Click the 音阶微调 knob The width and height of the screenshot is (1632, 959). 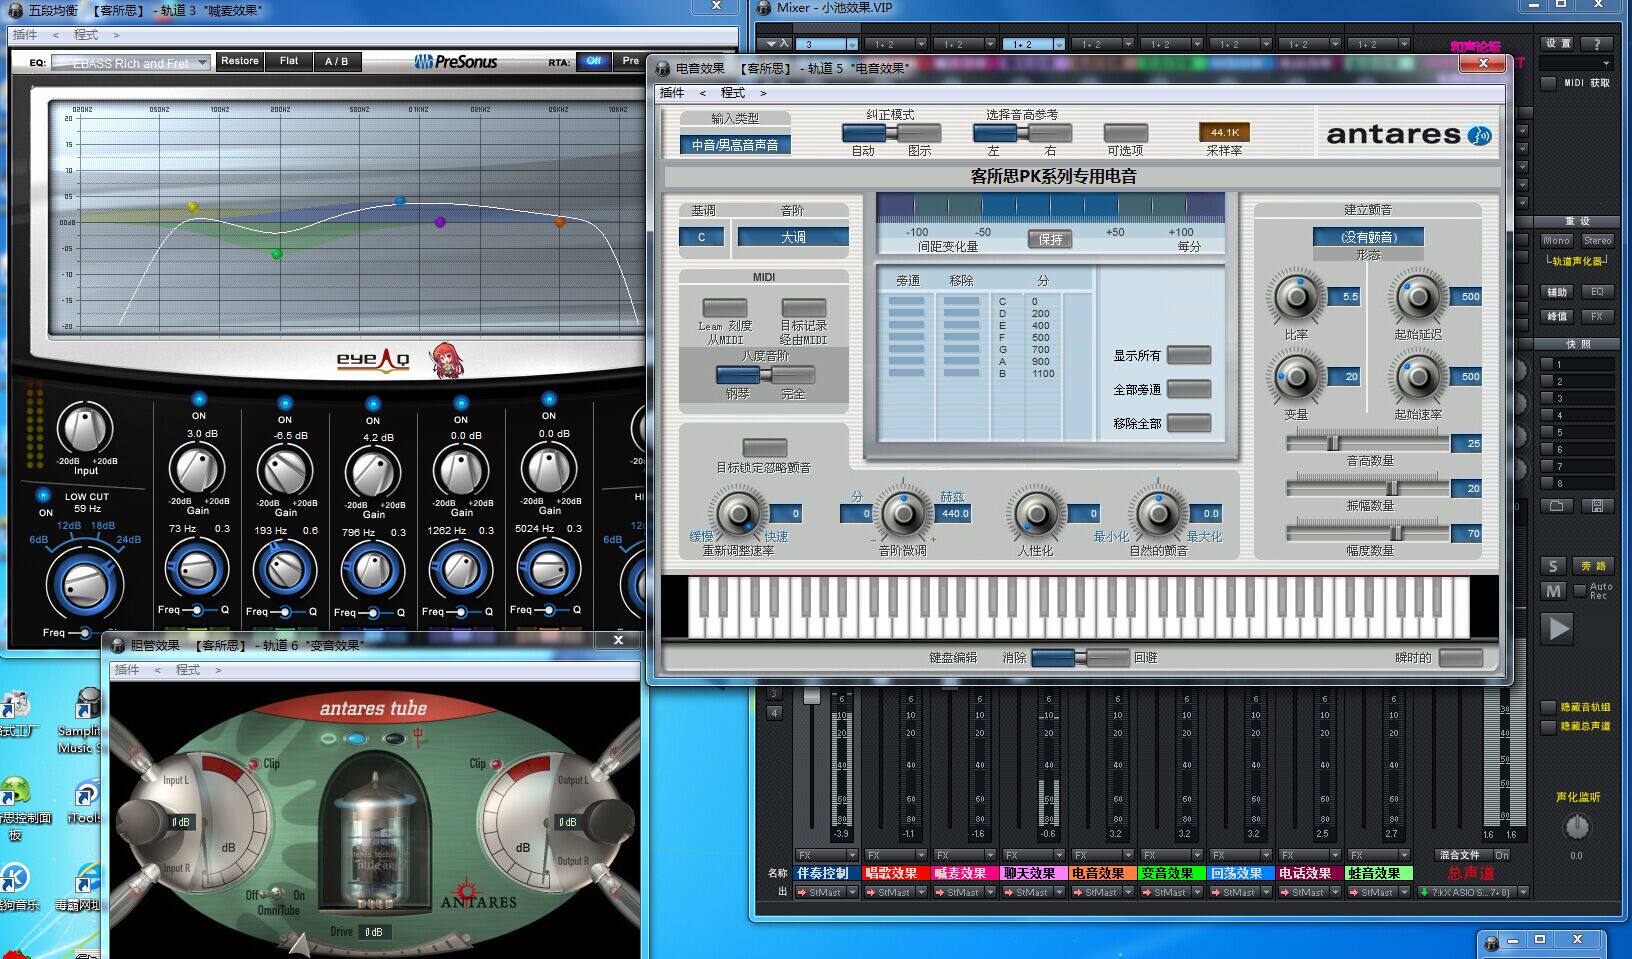pyautogui.click(x=903, y=514)
